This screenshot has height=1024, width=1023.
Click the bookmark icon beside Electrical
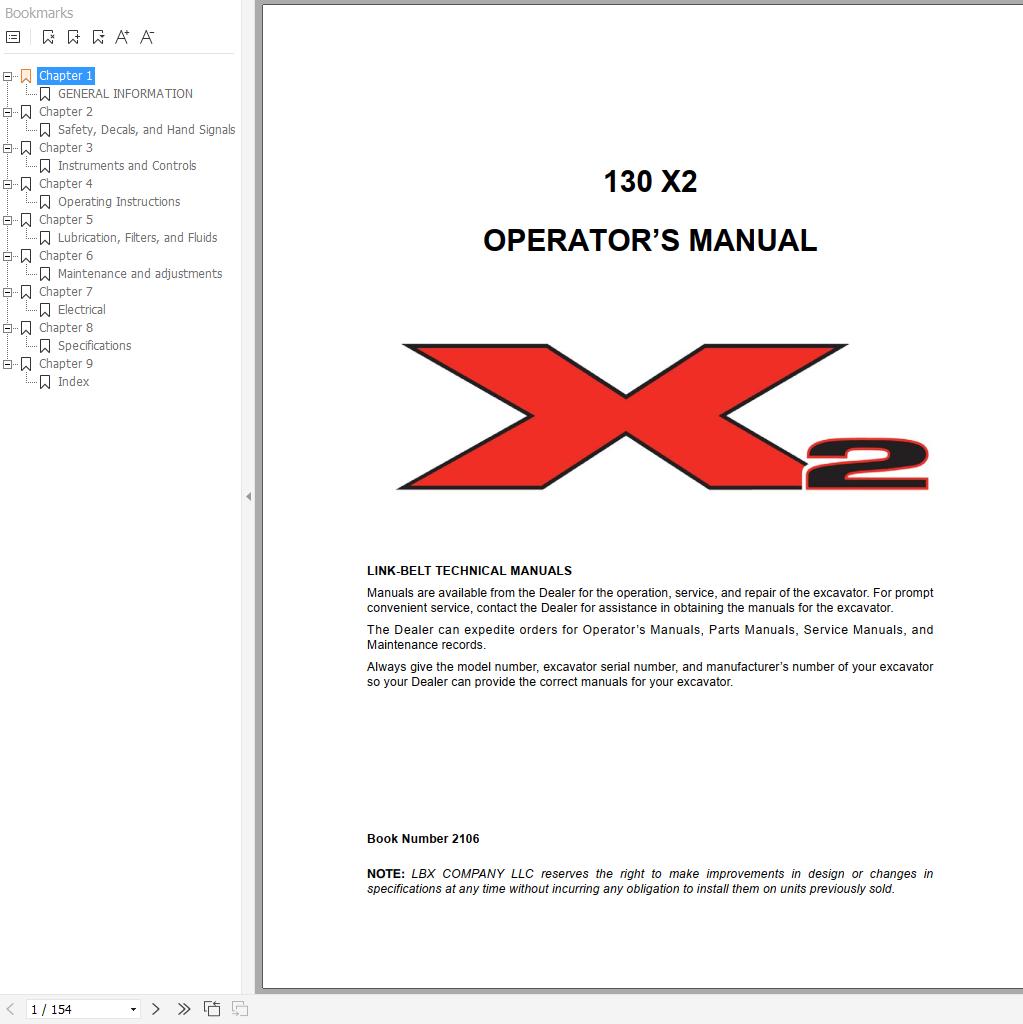(45, 310)
